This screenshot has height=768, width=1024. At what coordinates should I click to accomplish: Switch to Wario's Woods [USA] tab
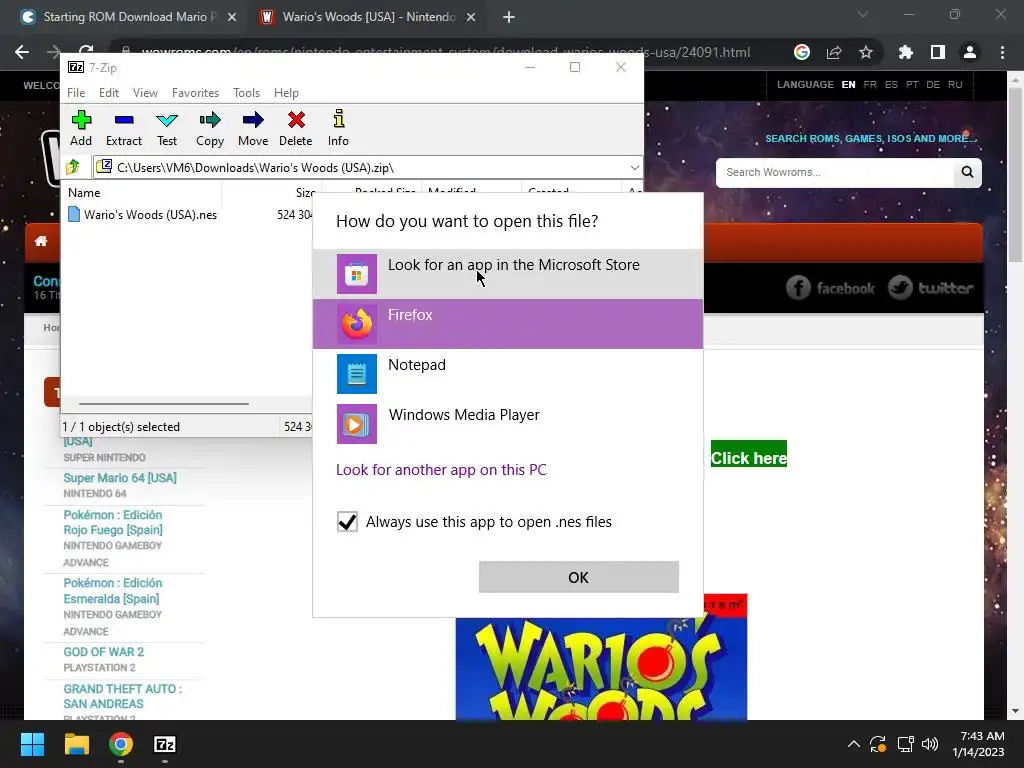click(x=367, y=17)
